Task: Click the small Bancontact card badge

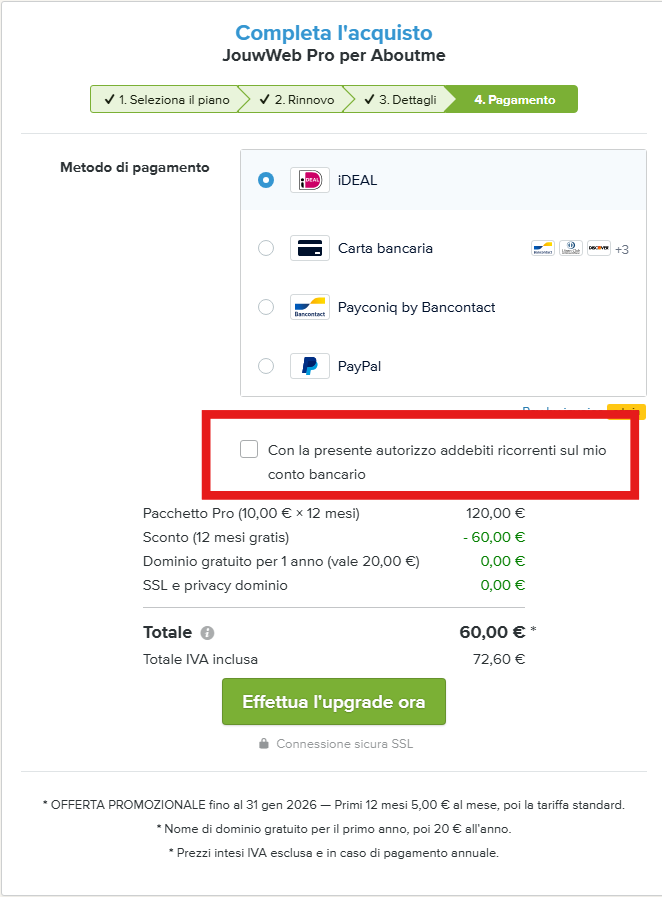Action: [x=542, y=248]
